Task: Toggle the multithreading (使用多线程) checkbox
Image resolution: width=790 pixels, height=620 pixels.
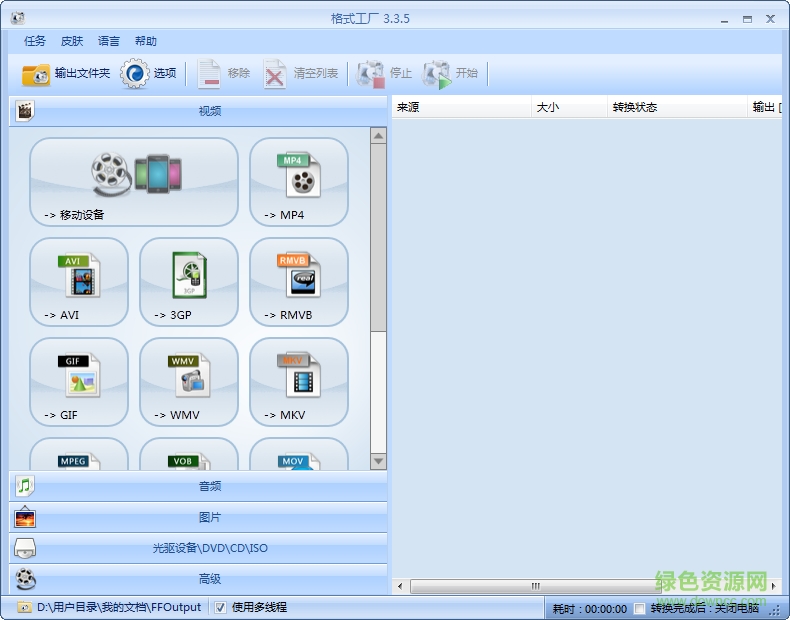Action: coord(220,607)
